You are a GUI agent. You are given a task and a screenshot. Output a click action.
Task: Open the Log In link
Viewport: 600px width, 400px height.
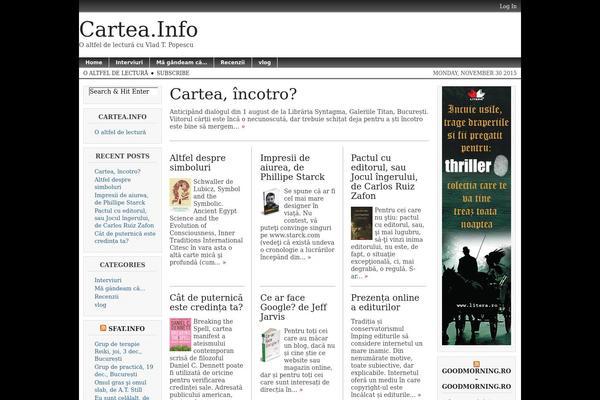[x=508, y=6]
